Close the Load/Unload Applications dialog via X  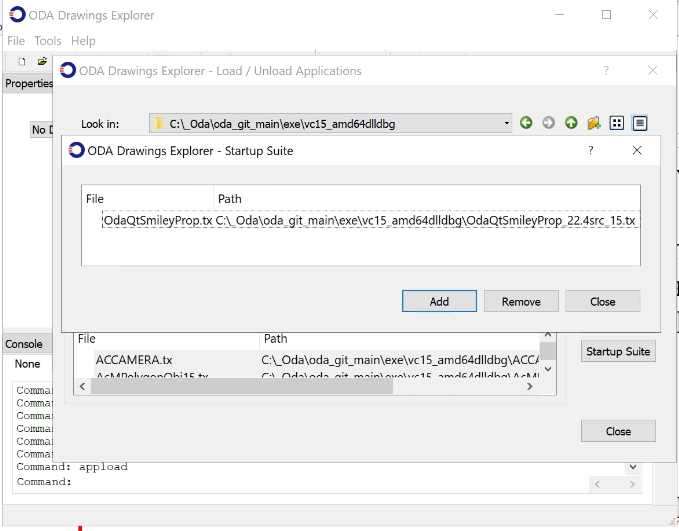coord(652,70)
